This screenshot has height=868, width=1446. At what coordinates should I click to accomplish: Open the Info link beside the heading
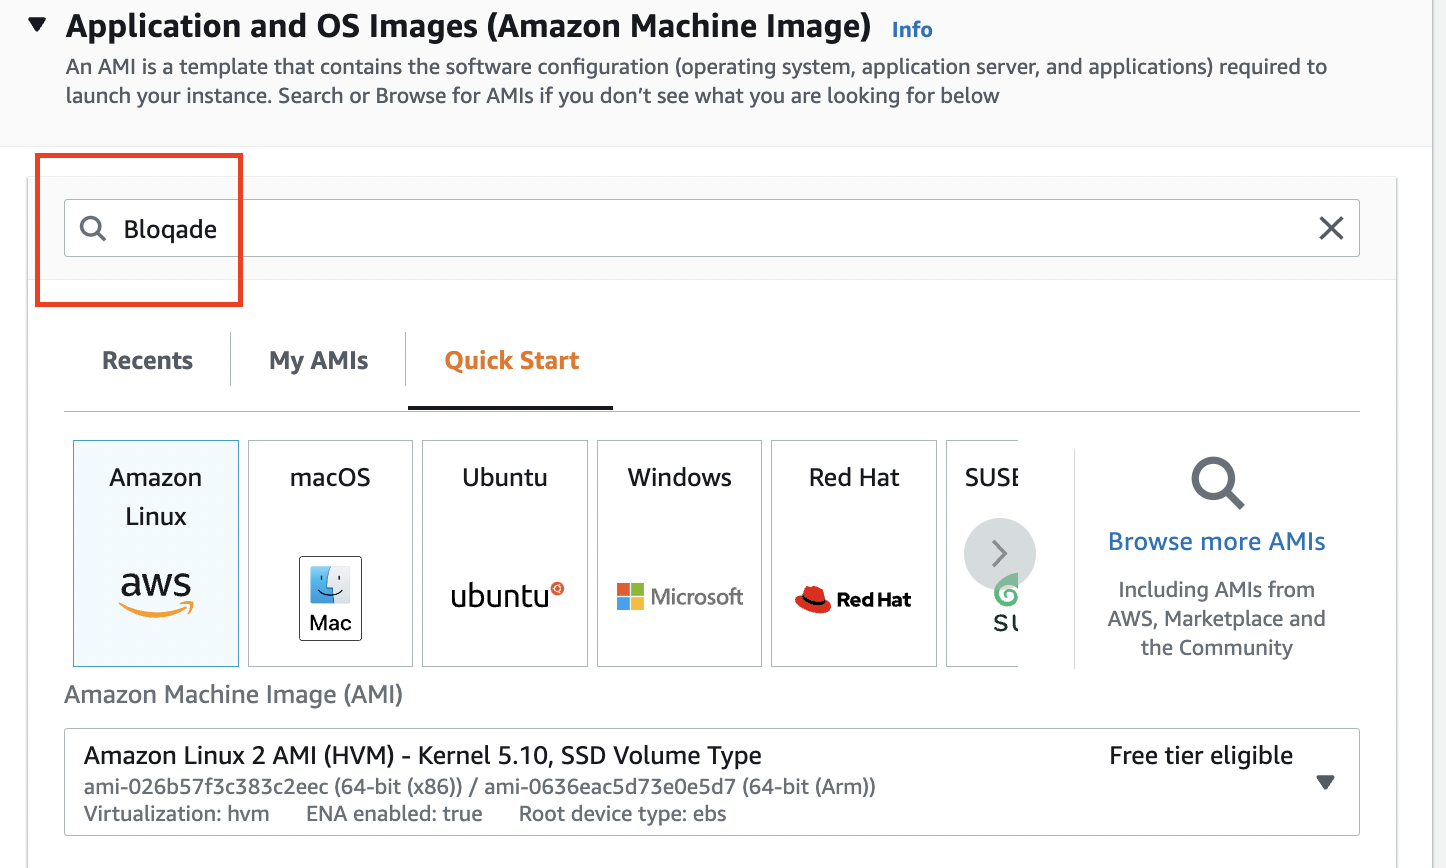pos(912,30)
